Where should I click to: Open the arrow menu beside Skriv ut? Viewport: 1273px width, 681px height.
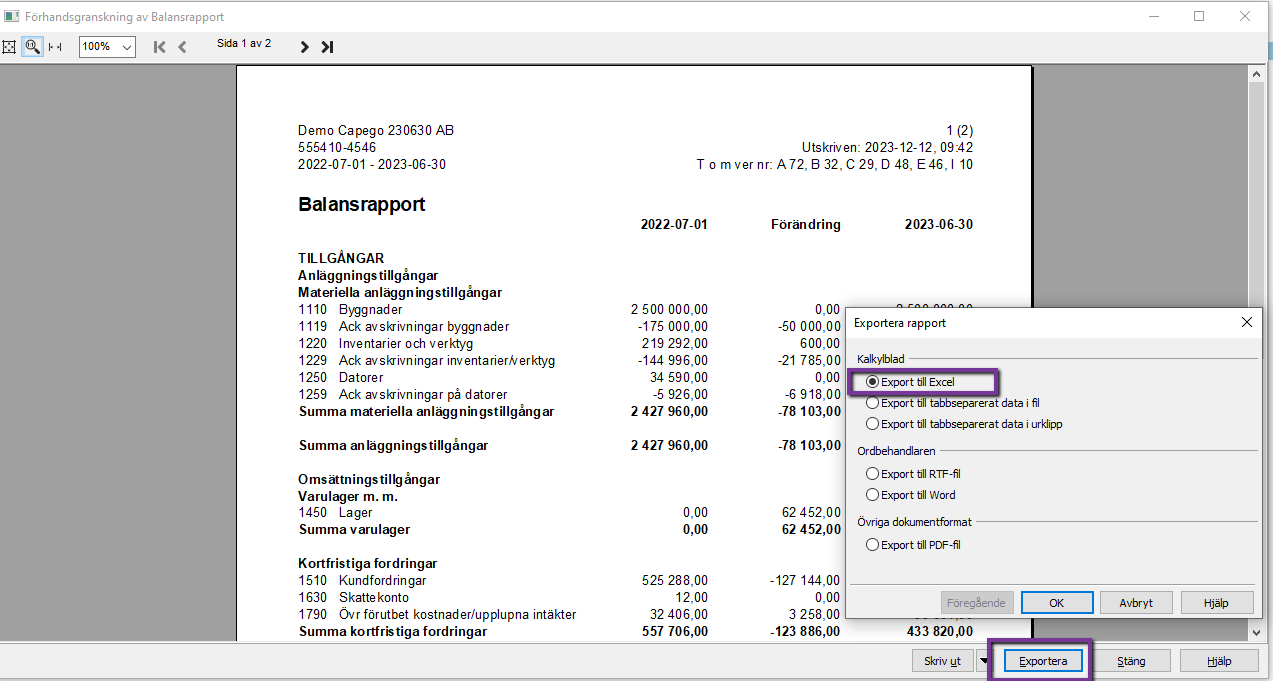pos(982,661)
